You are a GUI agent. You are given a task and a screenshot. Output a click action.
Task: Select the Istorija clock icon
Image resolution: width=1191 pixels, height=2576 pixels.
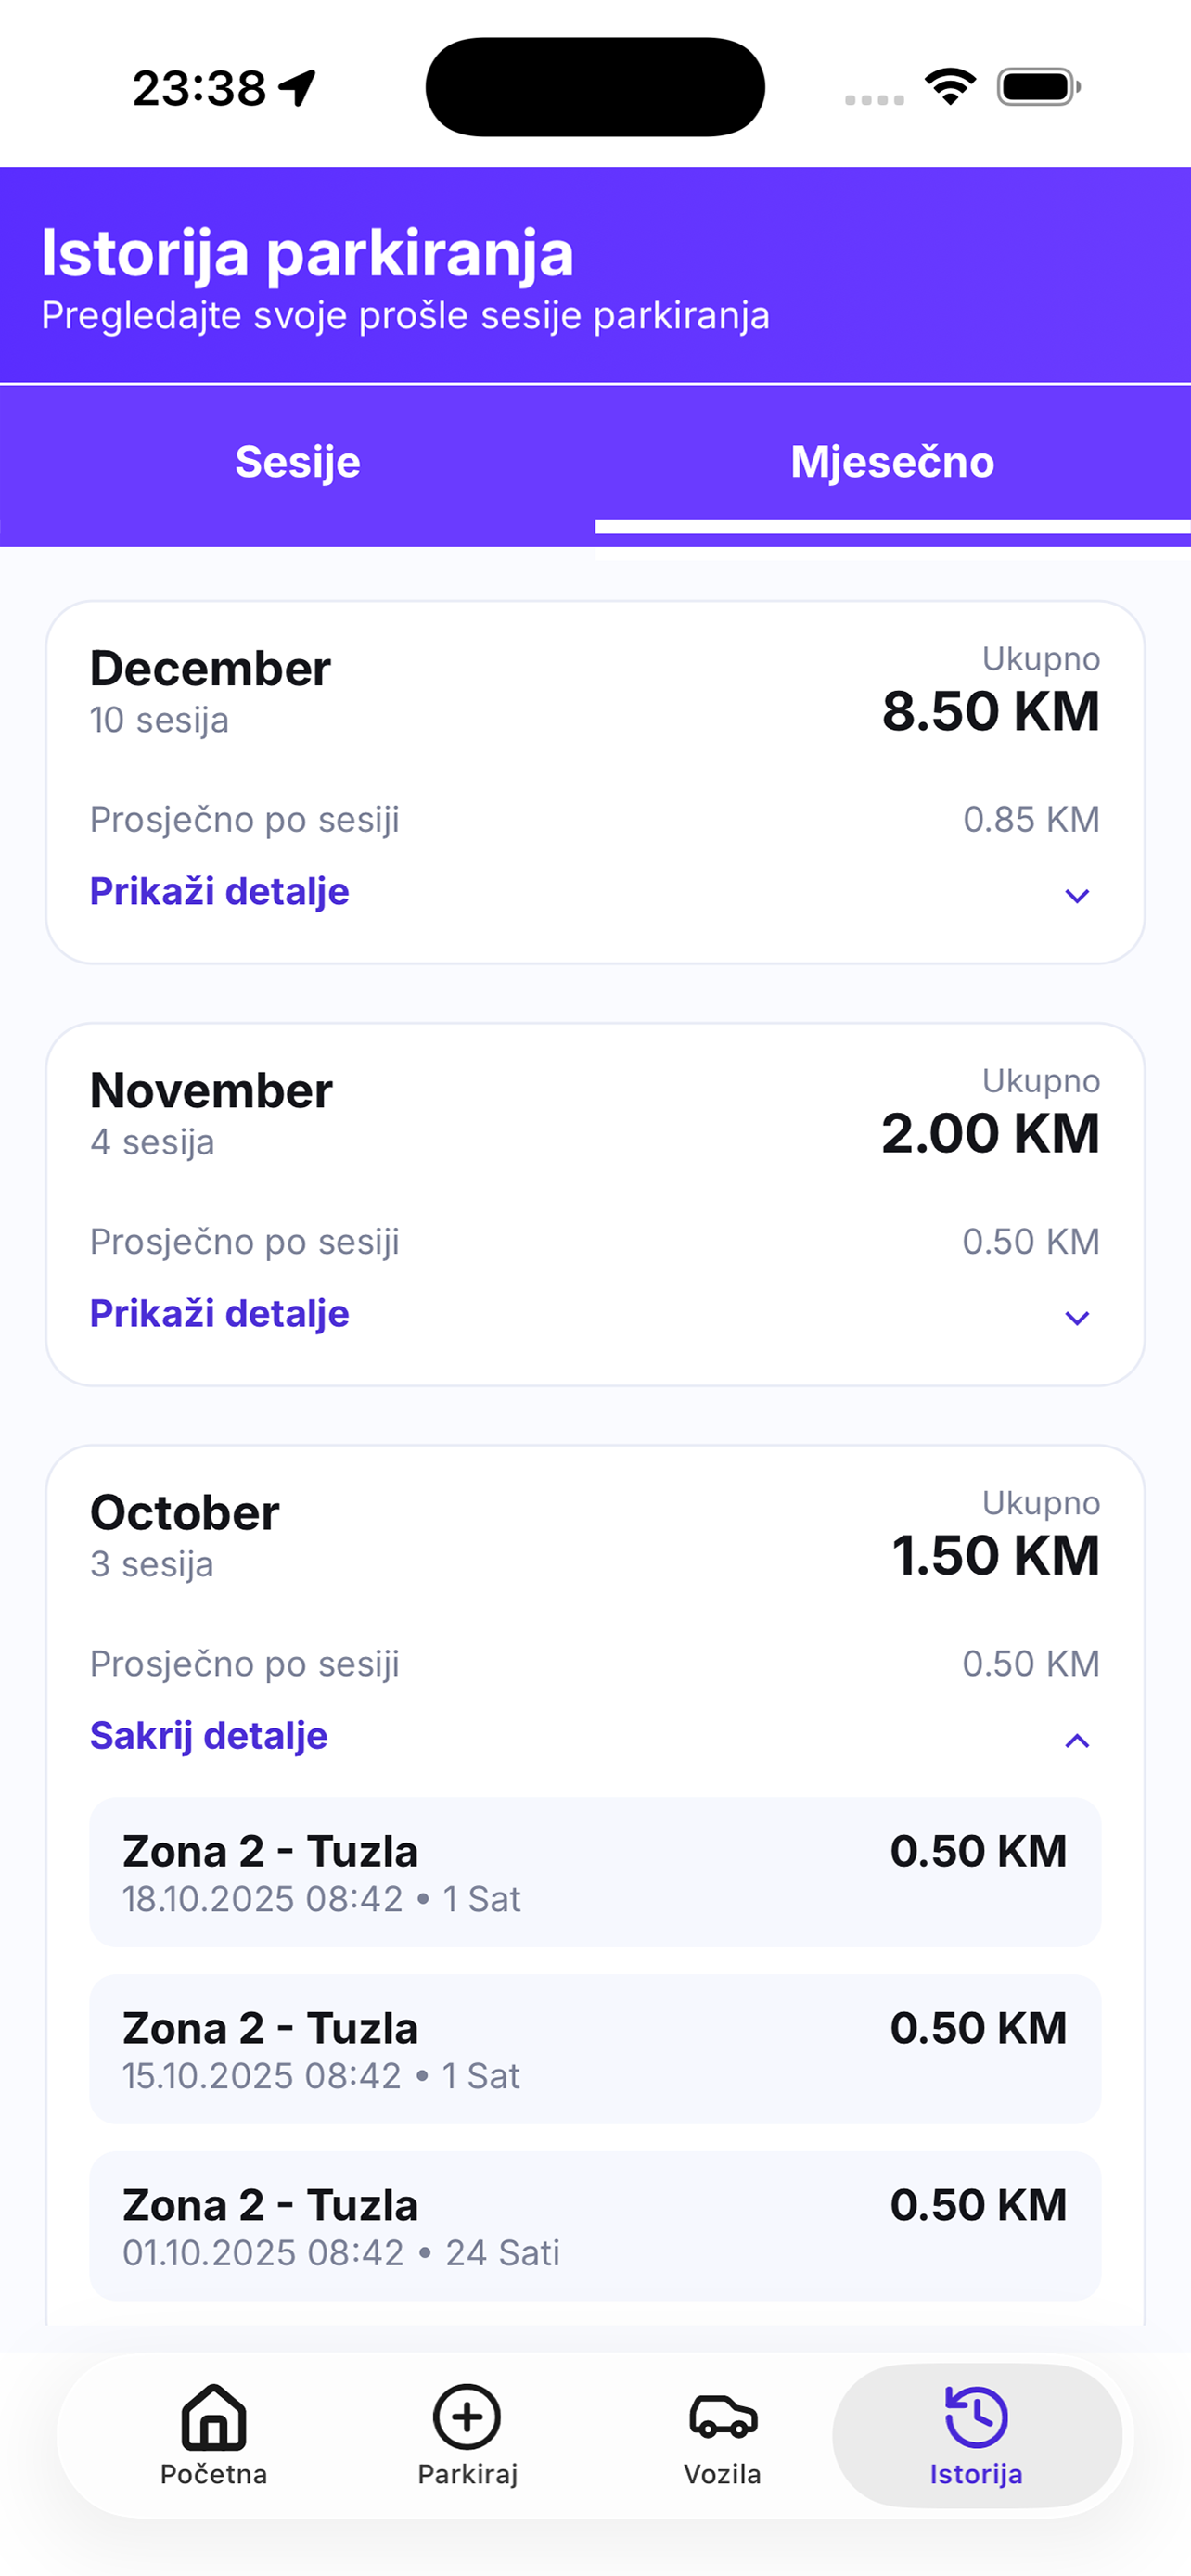point(976,2416)
